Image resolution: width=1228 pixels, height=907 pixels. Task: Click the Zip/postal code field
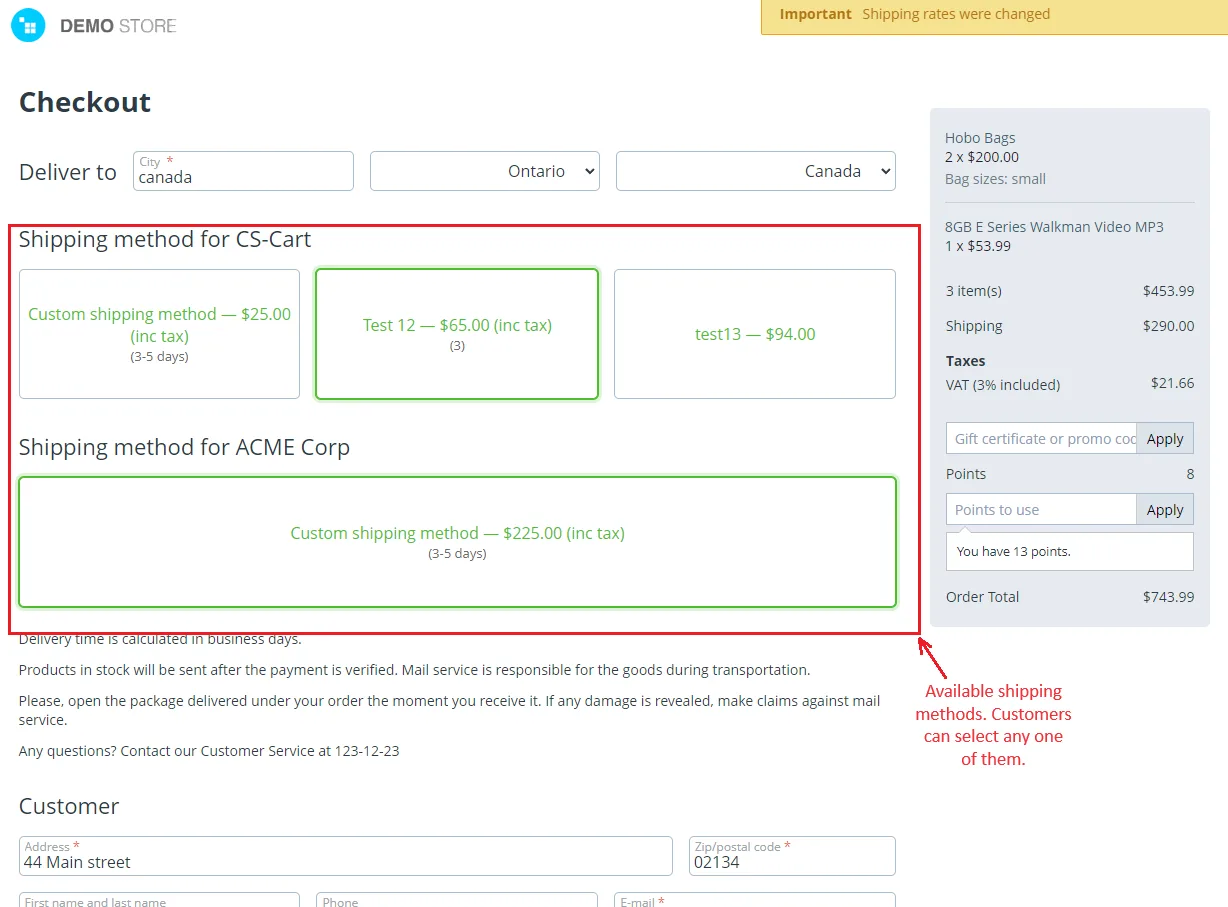pos(792,856)
